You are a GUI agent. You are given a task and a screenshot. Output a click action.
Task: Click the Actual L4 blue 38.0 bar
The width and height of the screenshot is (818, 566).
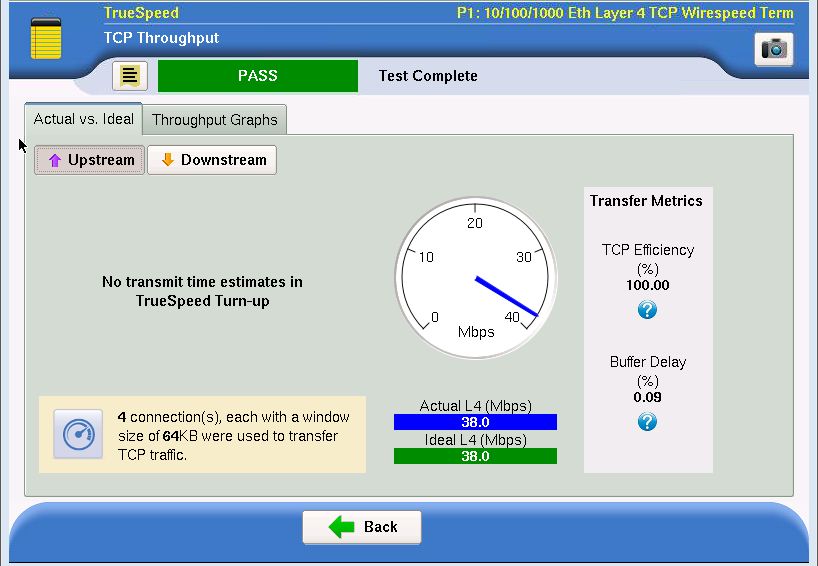[475, 422]
